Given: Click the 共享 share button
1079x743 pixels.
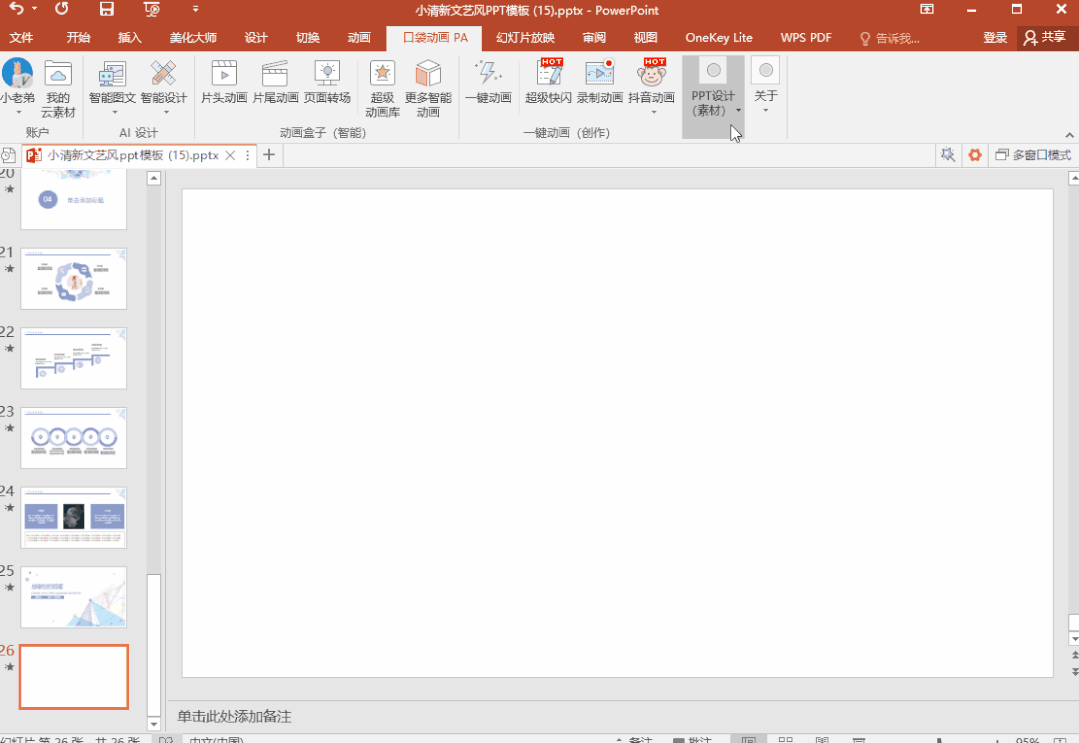Looking at the screenshot, I should [1043, 38].
